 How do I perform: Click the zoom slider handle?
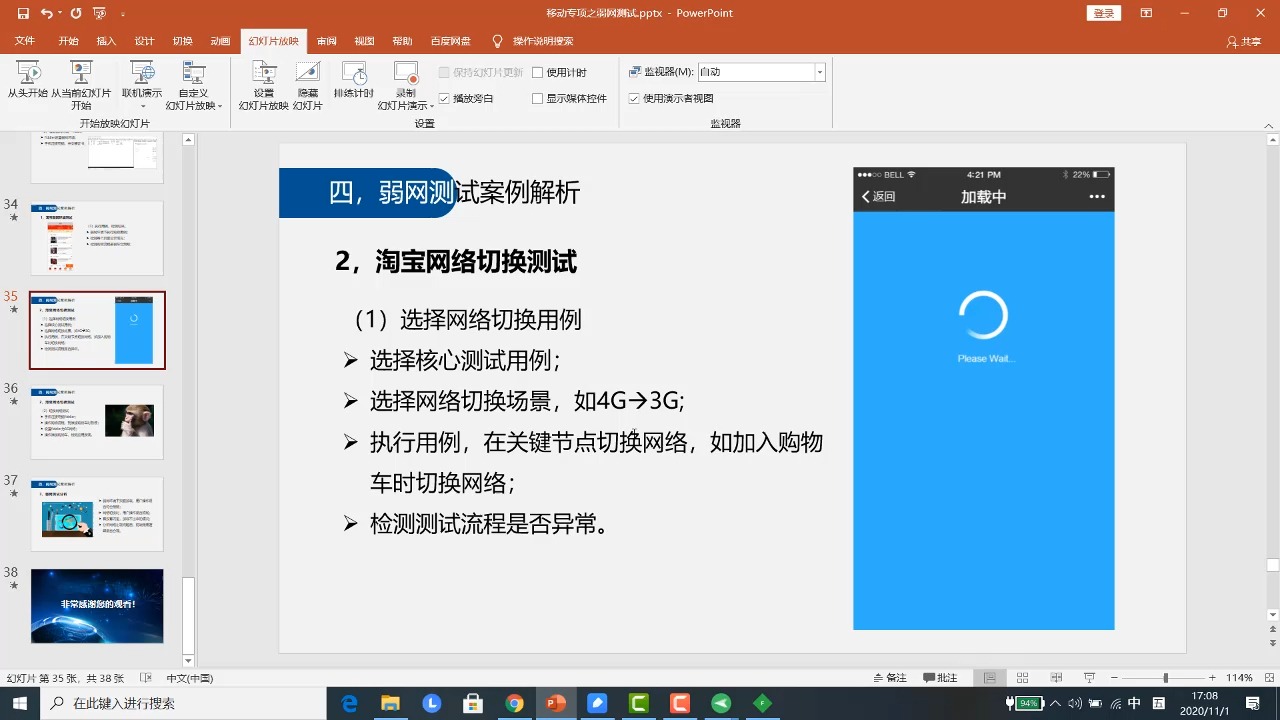point(1165,678)
